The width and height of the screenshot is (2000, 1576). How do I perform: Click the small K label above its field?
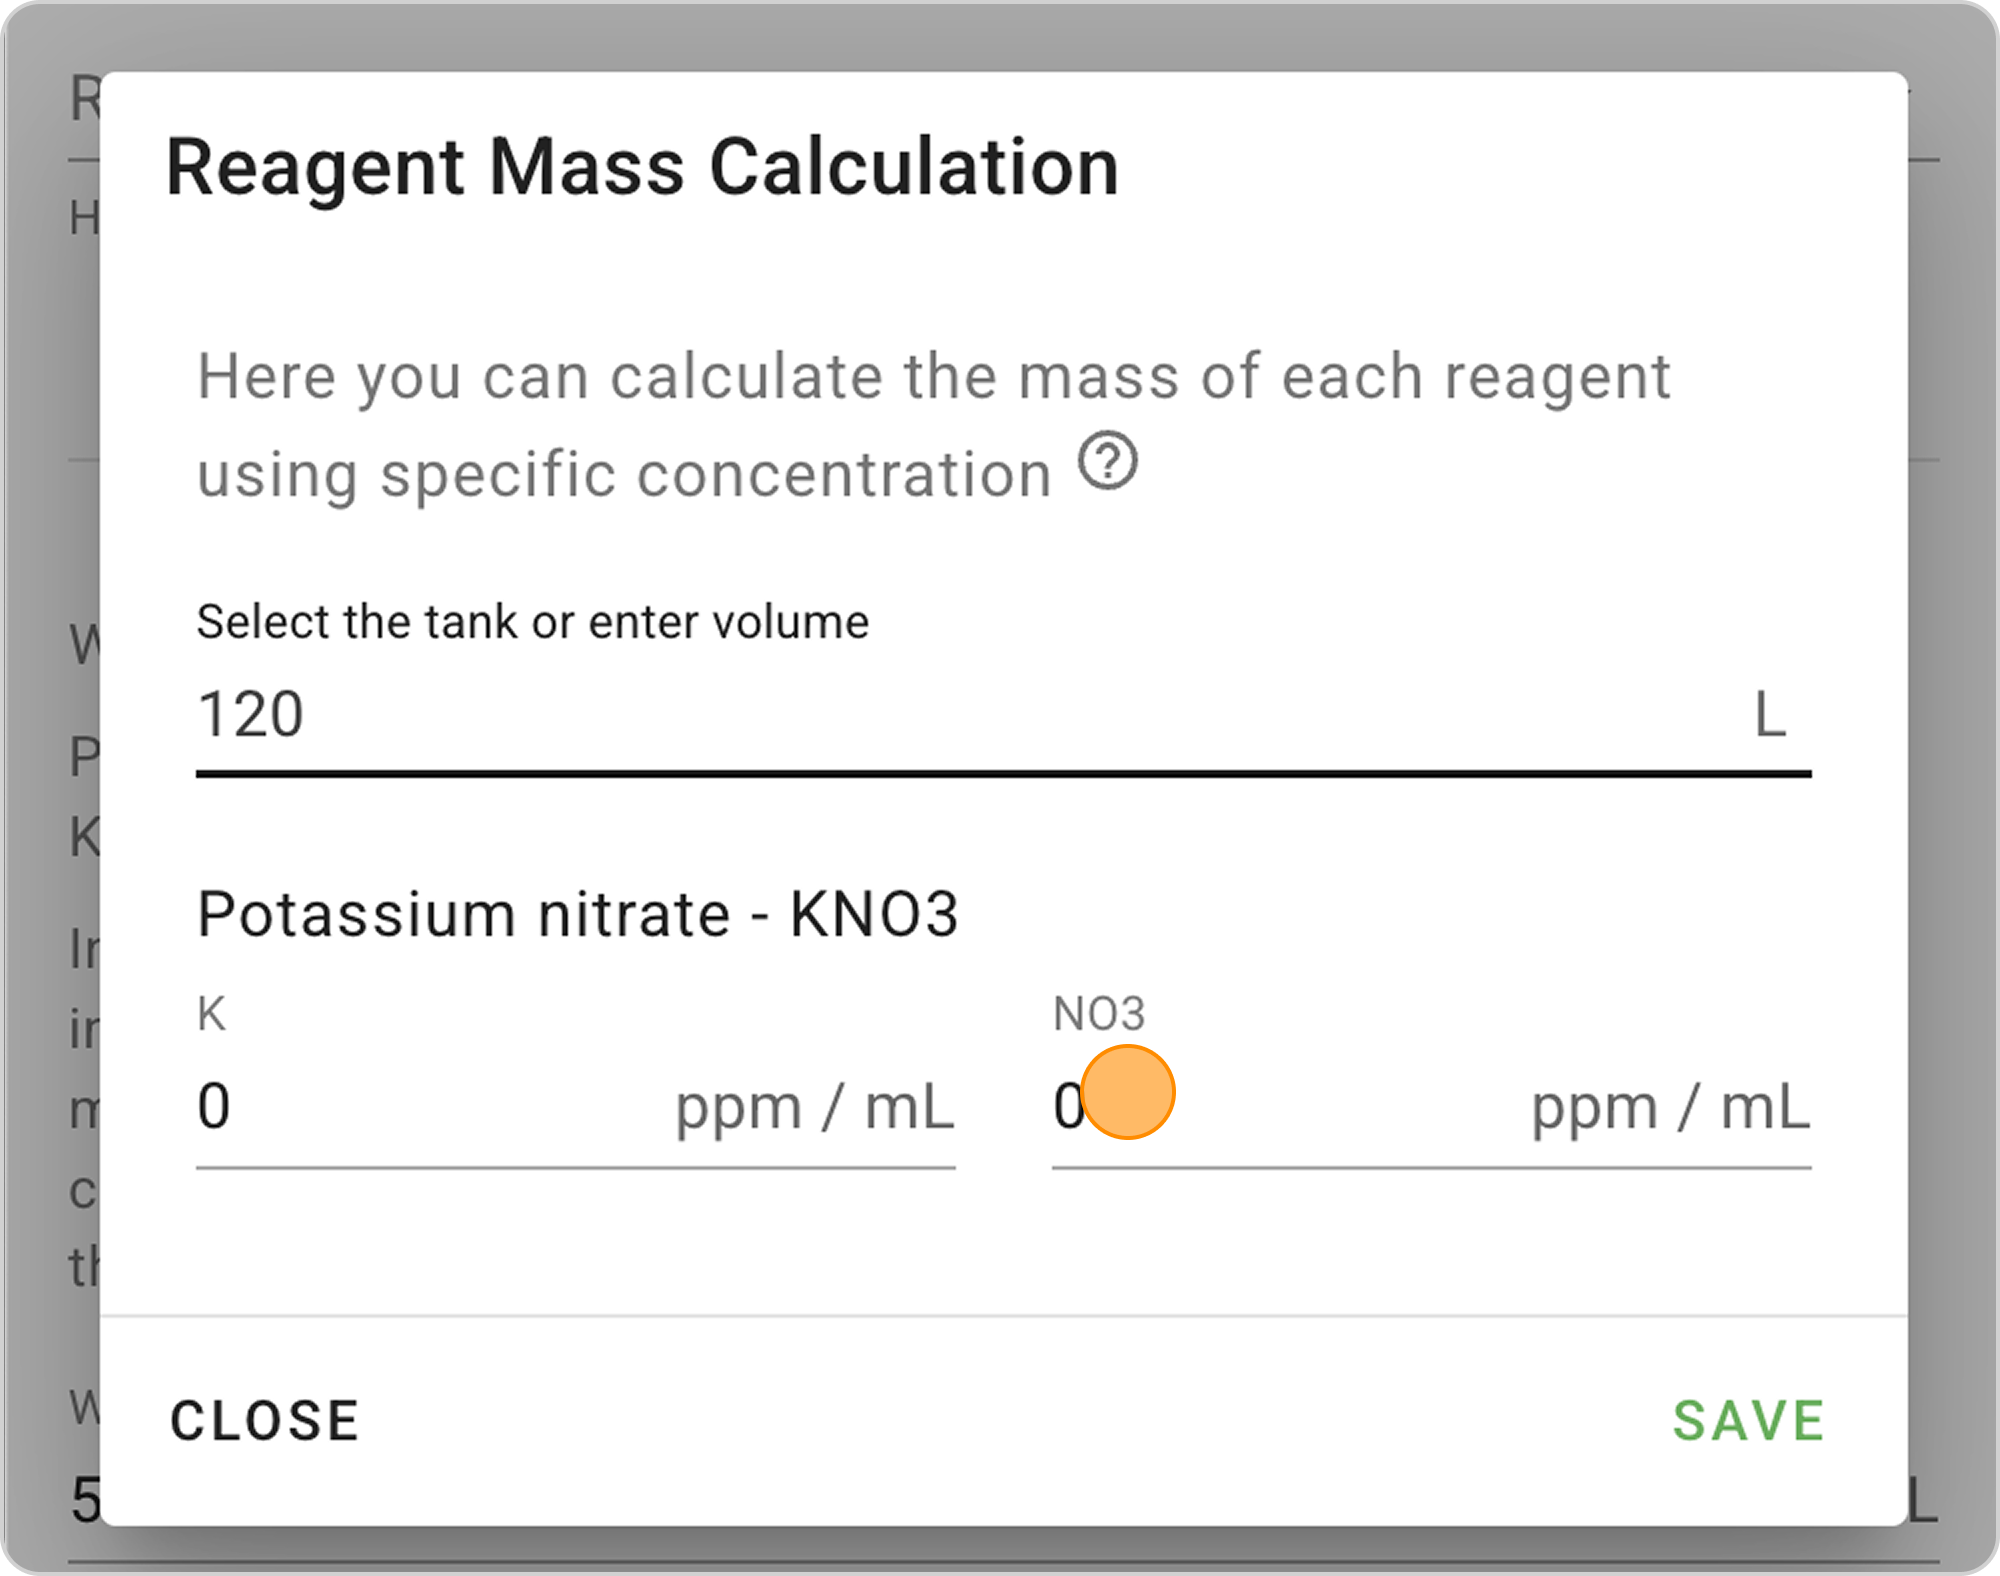coord(211,1014)
